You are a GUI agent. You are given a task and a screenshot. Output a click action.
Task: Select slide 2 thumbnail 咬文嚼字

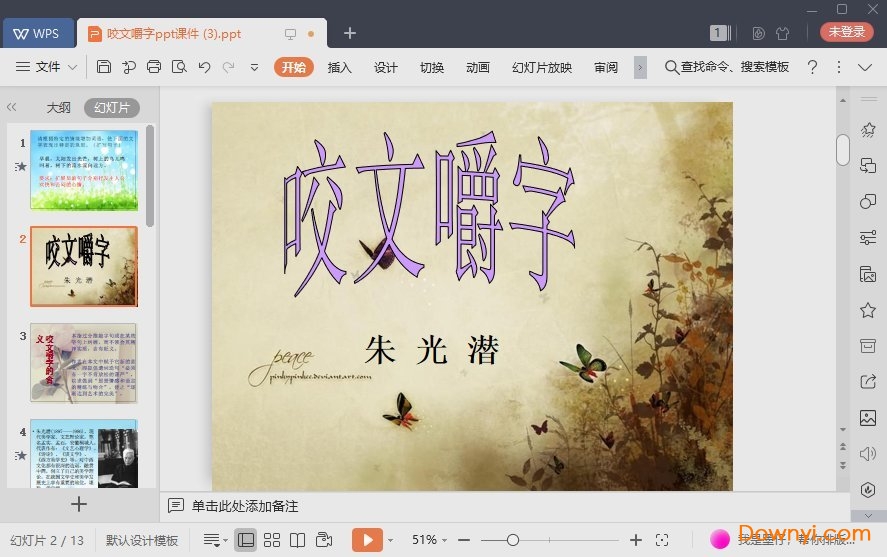point(84,266)
